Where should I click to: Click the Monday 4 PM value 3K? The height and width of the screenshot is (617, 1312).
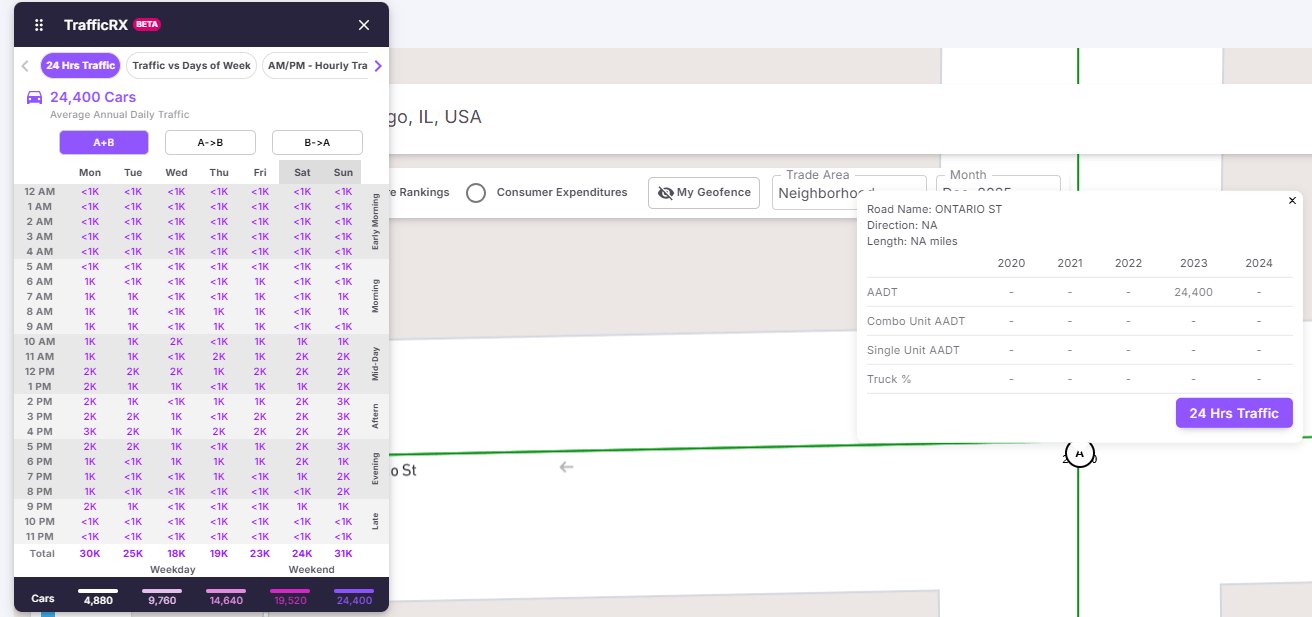coord(90,431)
